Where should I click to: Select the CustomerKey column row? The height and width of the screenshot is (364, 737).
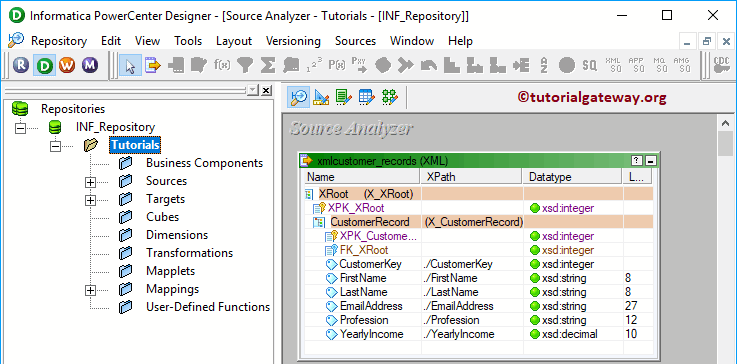478,264
